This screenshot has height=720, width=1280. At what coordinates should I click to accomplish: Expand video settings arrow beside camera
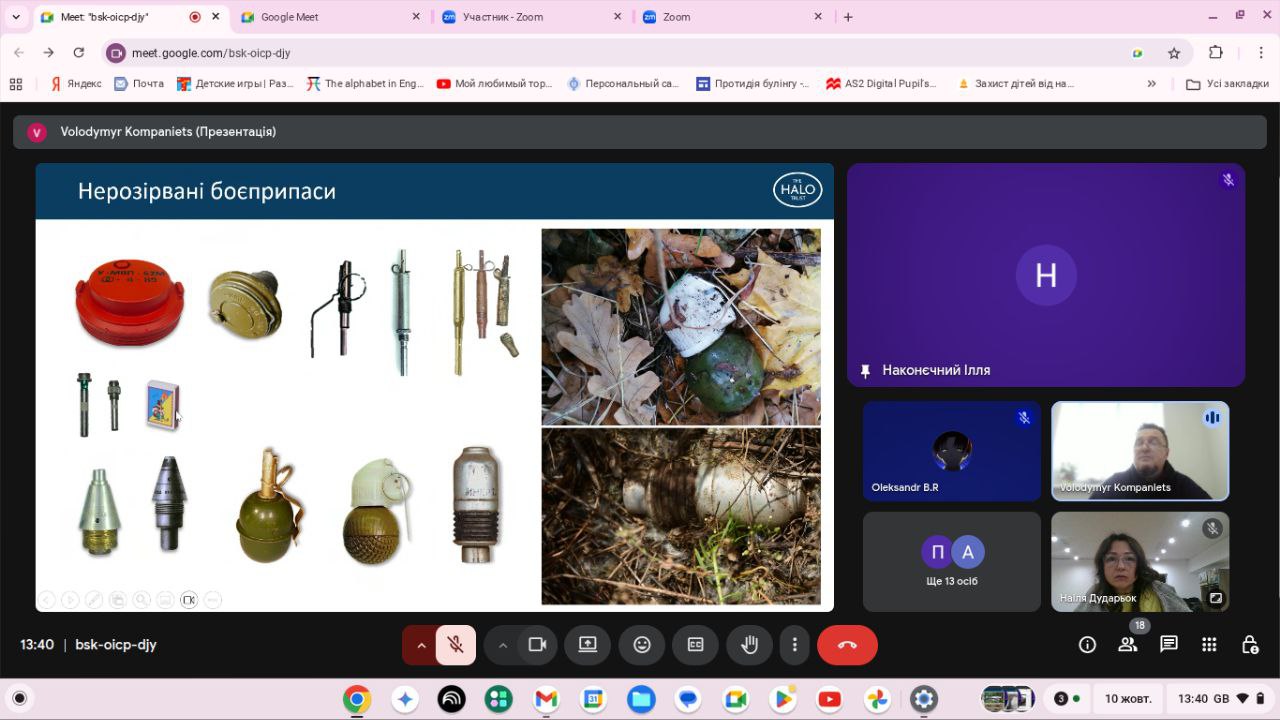(x=503, y=645)
